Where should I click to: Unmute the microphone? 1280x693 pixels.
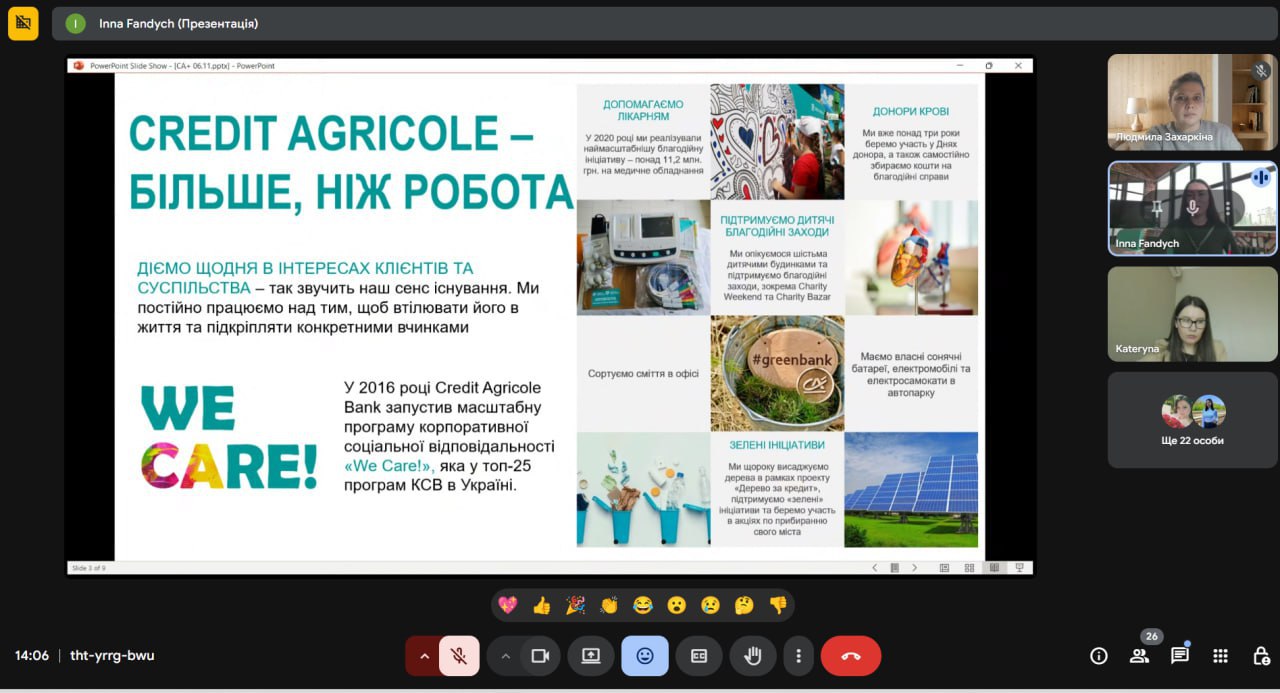(459, 656)
